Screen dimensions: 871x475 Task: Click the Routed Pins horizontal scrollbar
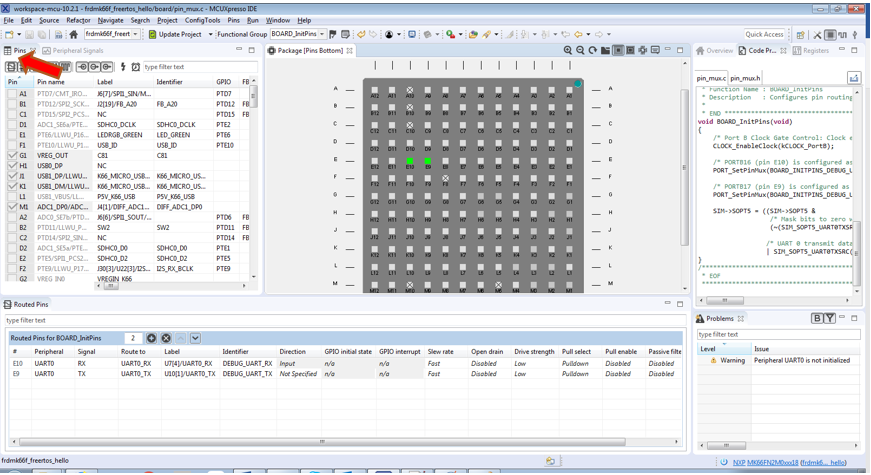[322, 442]
